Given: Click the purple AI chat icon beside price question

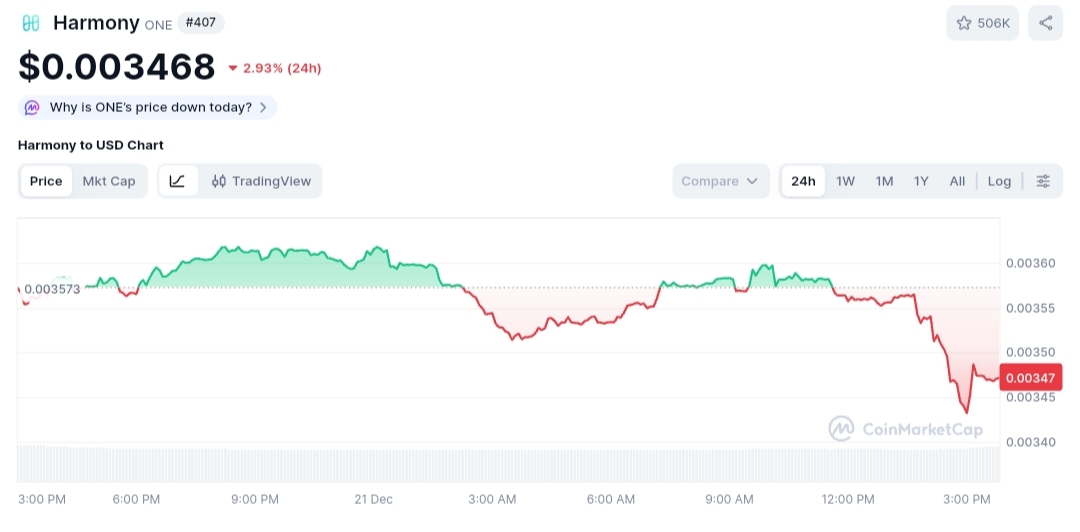Looking at the screenshot, I should tap(32, 108).
